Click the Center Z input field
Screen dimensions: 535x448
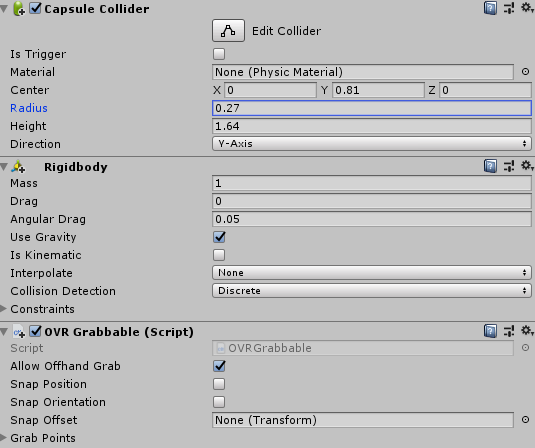click(x=485, y=90)
